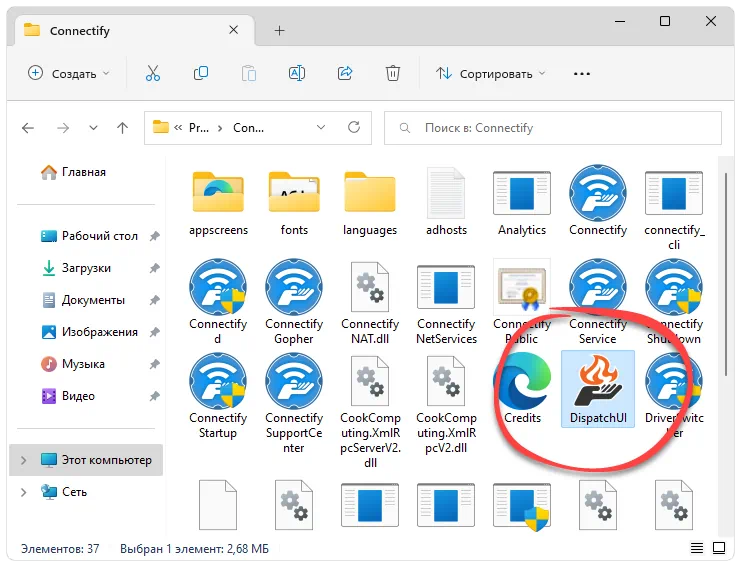
Task: Open the three-dots more options menu
Action: click(x=582, y=74)
